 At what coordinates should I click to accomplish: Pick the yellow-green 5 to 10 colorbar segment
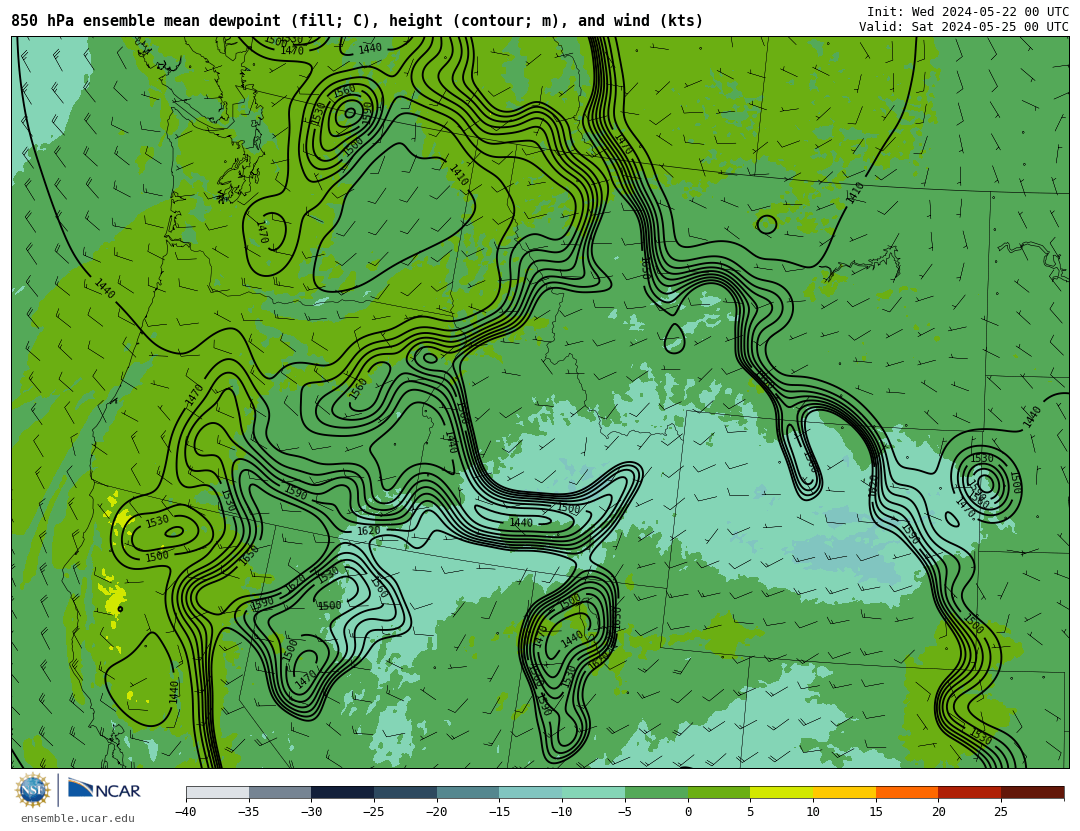pyautogui.click(x=781, y=792)
